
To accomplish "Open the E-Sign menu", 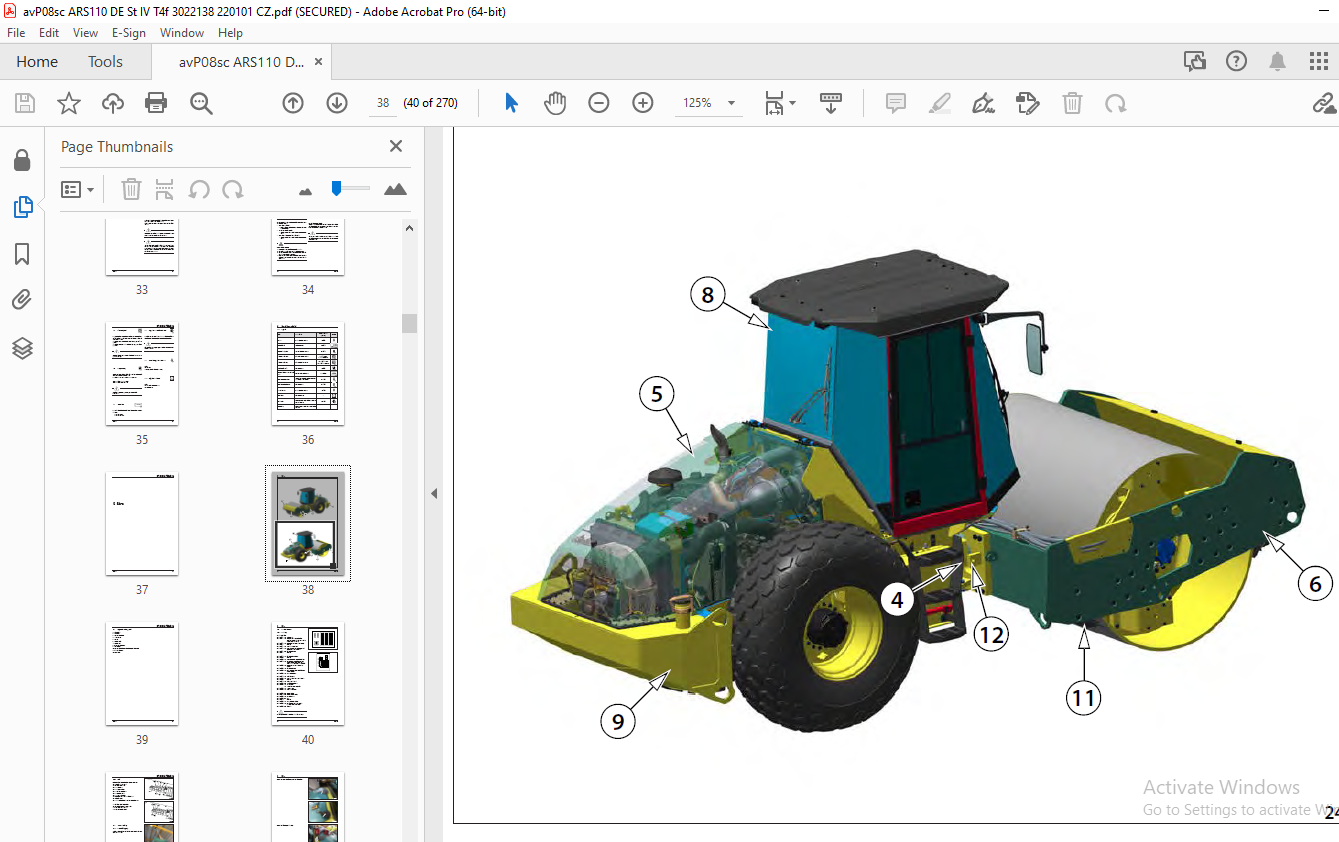I will (x=129, y=33).
